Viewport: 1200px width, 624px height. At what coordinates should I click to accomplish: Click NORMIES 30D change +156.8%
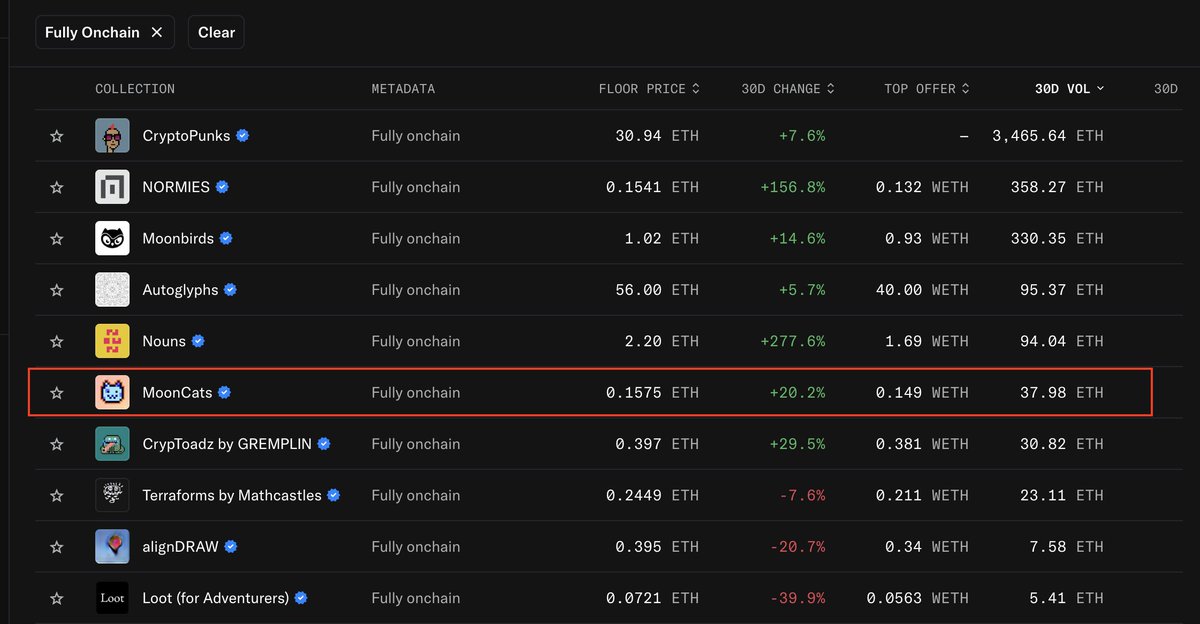pyautogui.click(x=793, y=187)
